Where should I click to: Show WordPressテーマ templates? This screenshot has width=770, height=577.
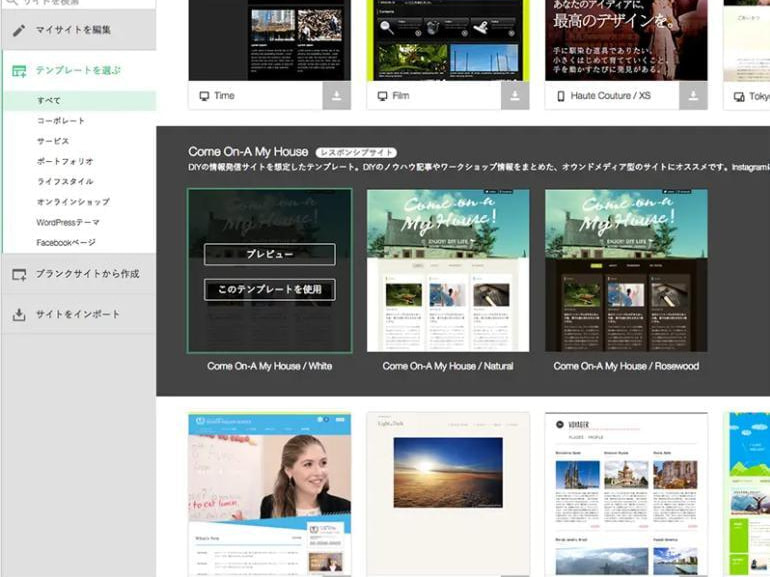(68, 222)
